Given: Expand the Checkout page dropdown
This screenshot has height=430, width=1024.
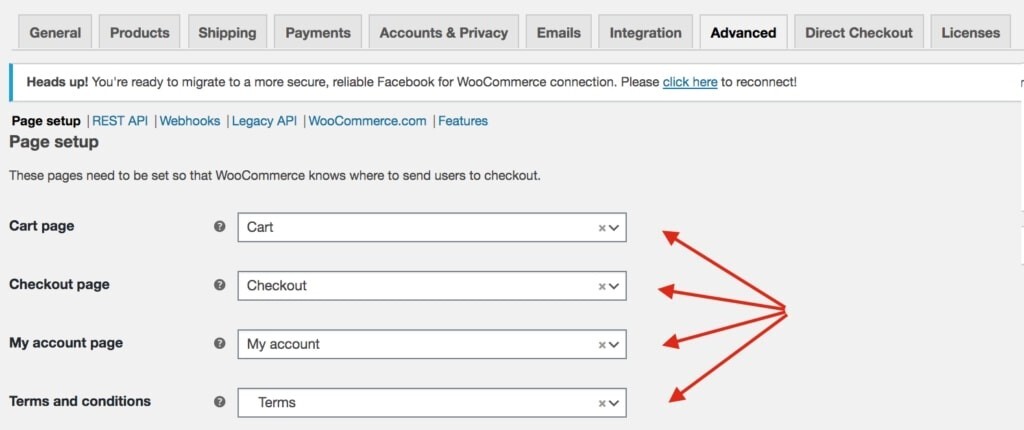Looking at the screenshot, I should point(615,286).
